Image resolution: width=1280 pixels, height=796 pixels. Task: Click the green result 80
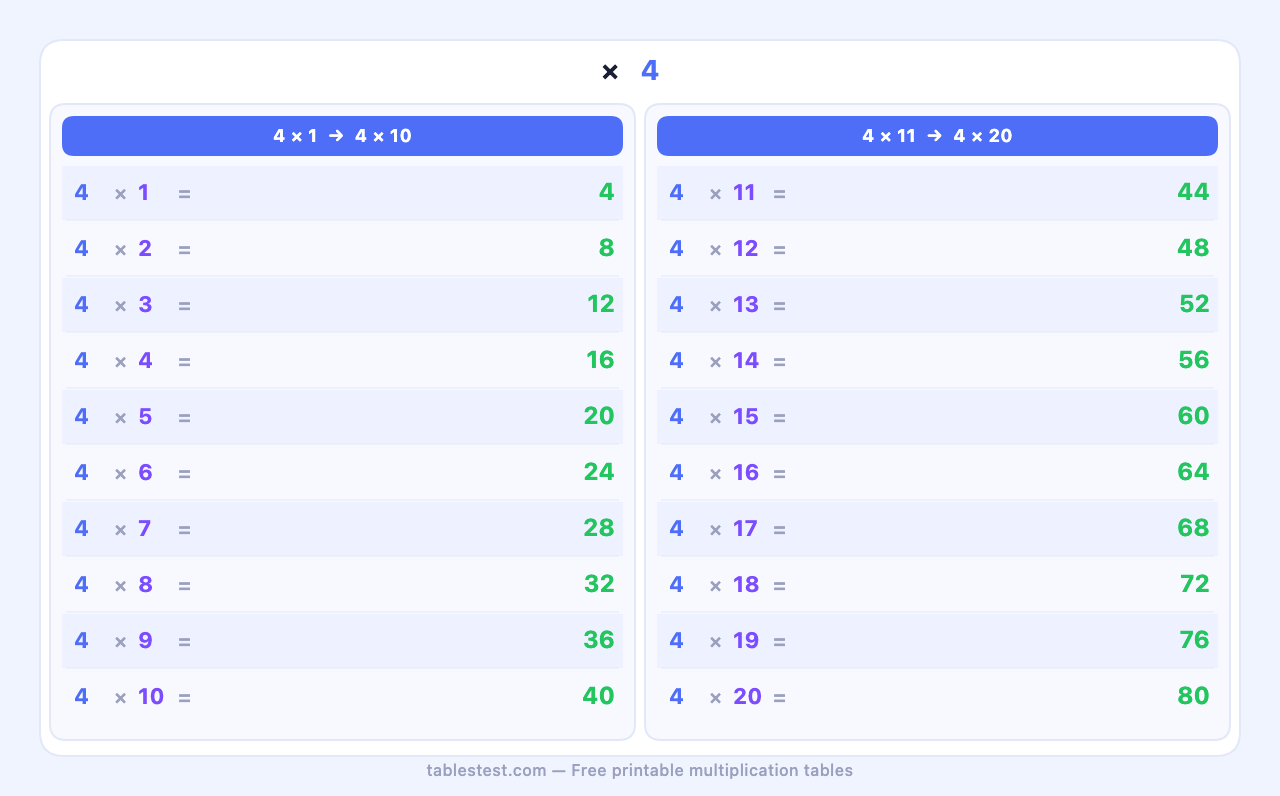(x=1193, y=697)
